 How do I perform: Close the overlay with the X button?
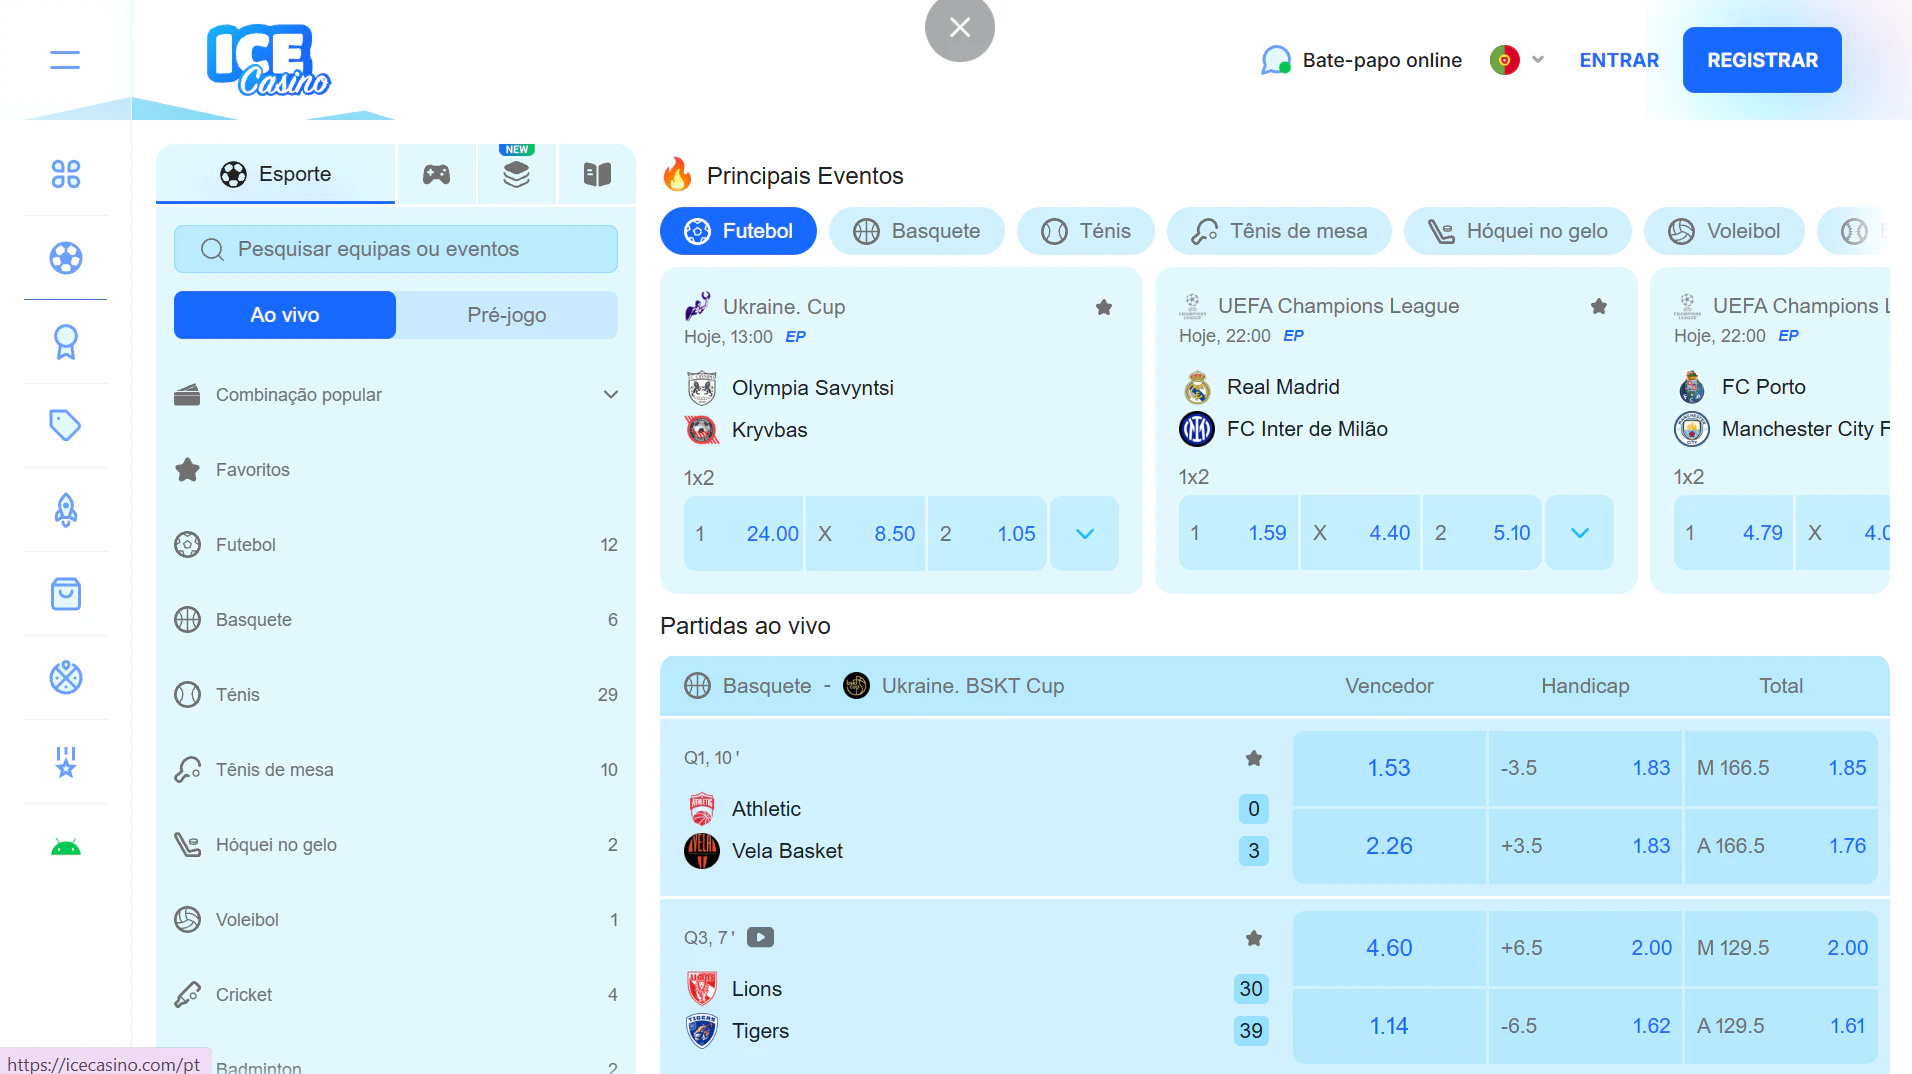pos(960,27)
